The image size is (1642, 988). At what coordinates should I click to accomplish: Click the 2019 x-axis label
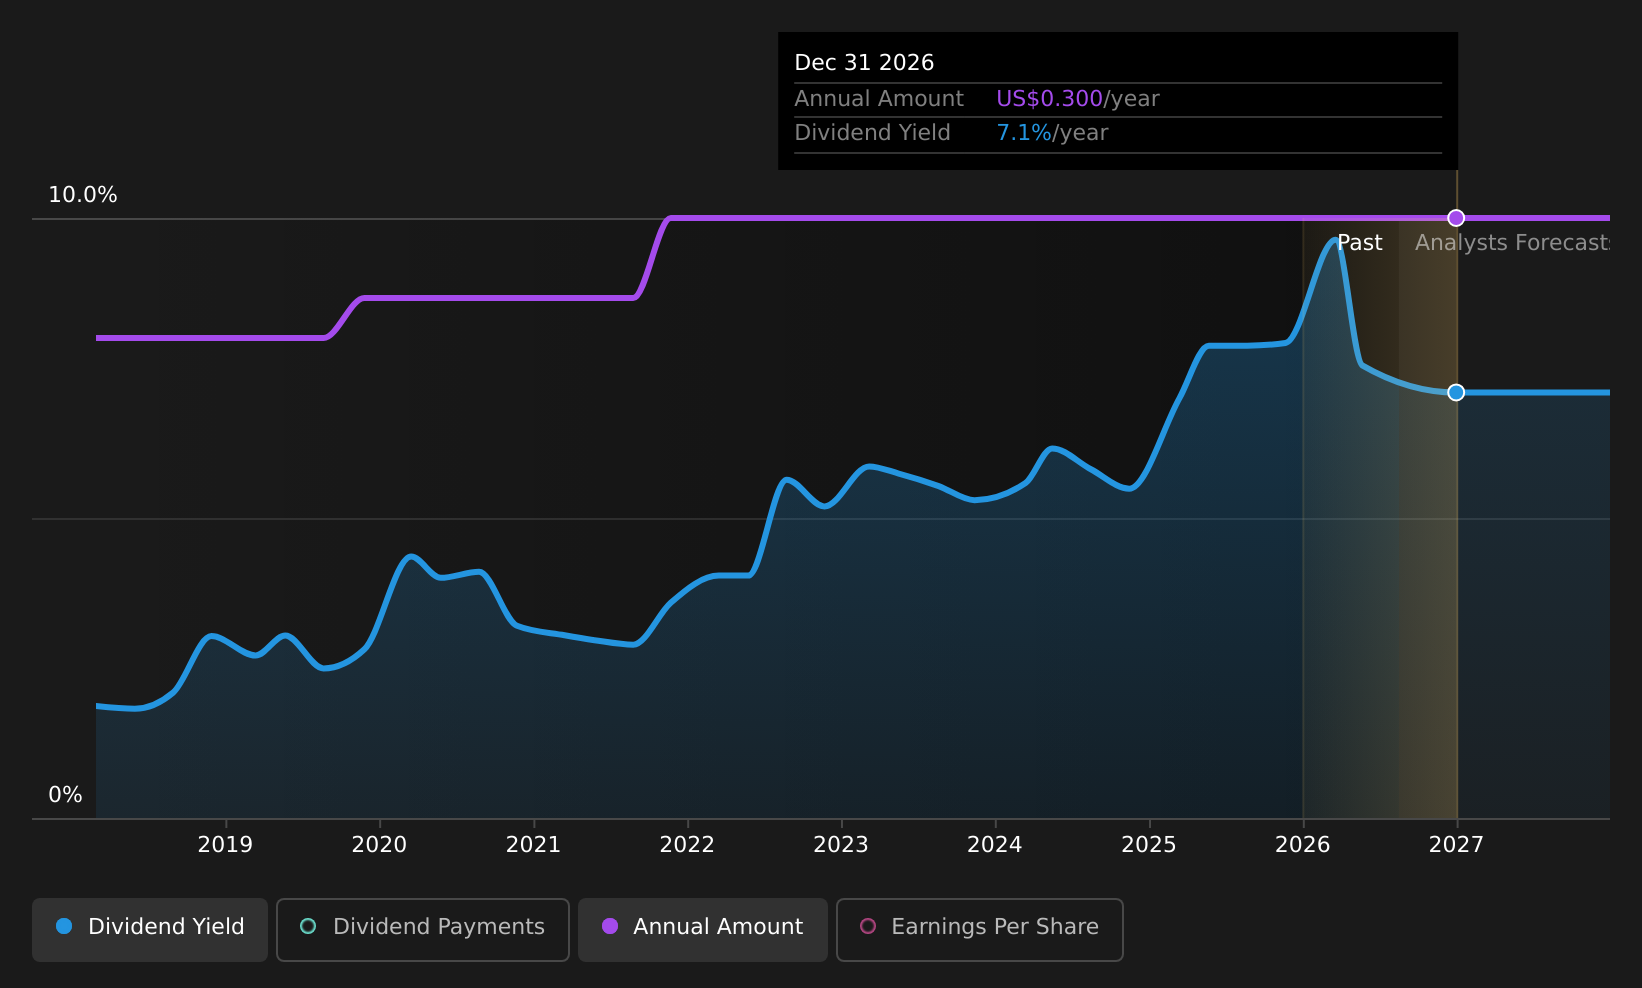point(225,845)
